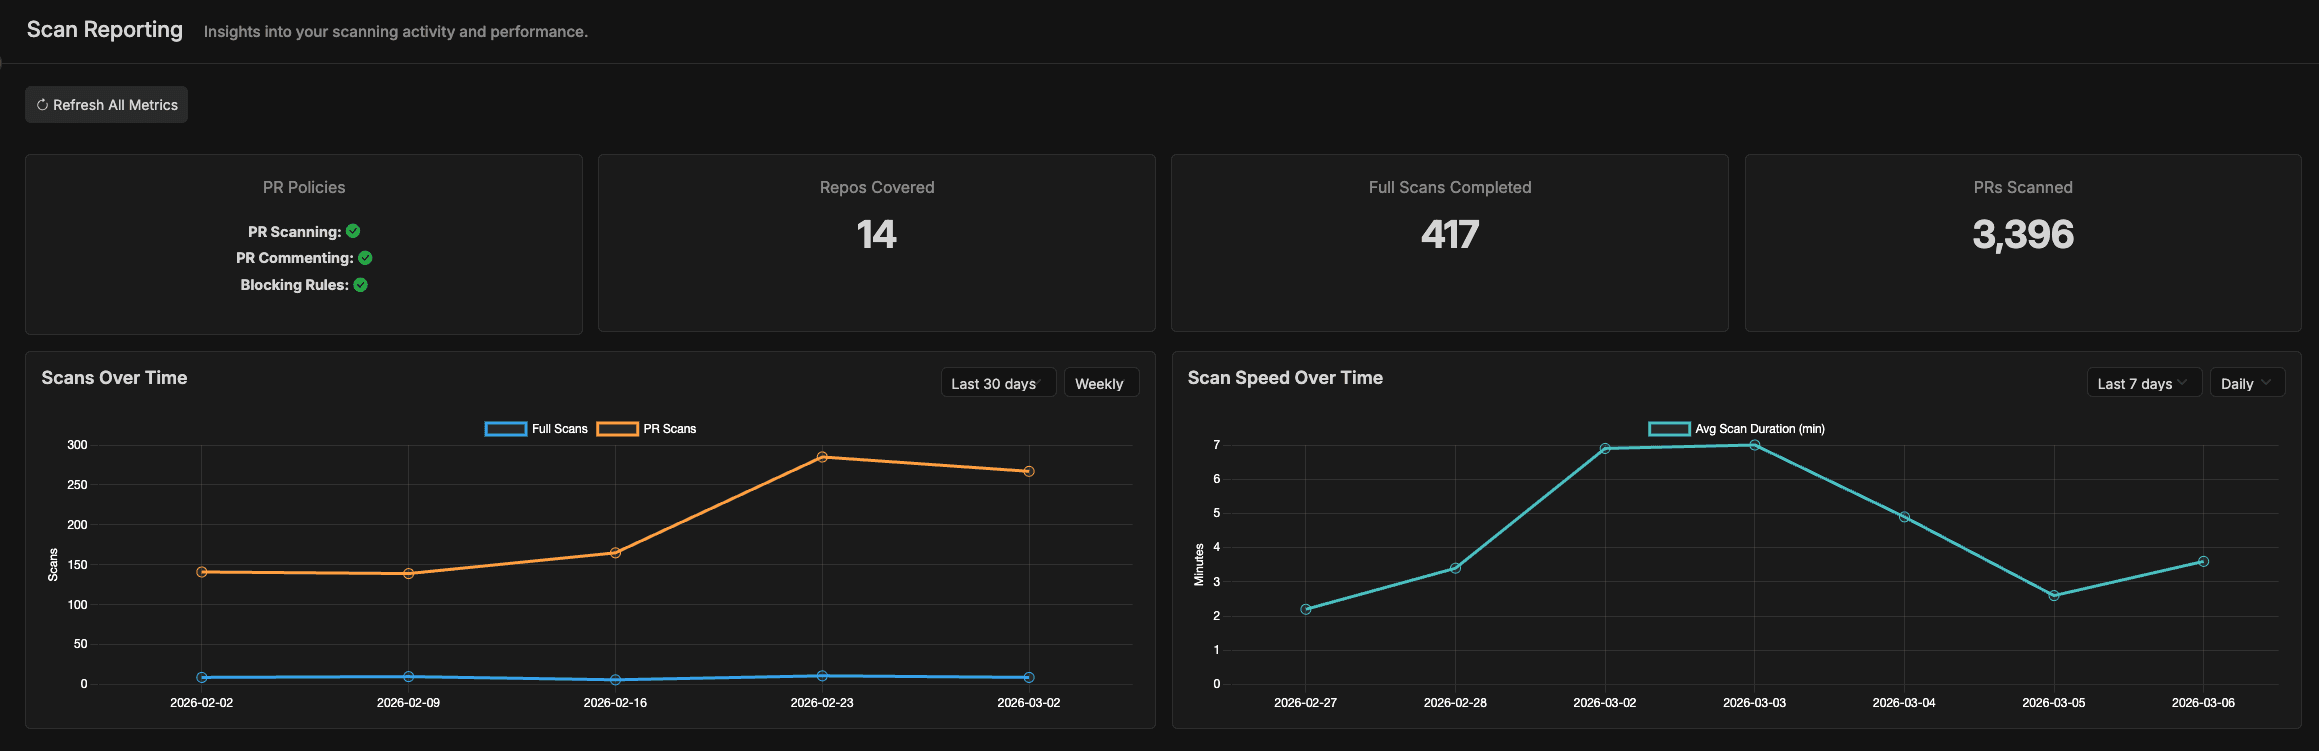Click the scan duration point for 2026-03-05
This screenshot has width=2319, height=751.
(2053, 595)
